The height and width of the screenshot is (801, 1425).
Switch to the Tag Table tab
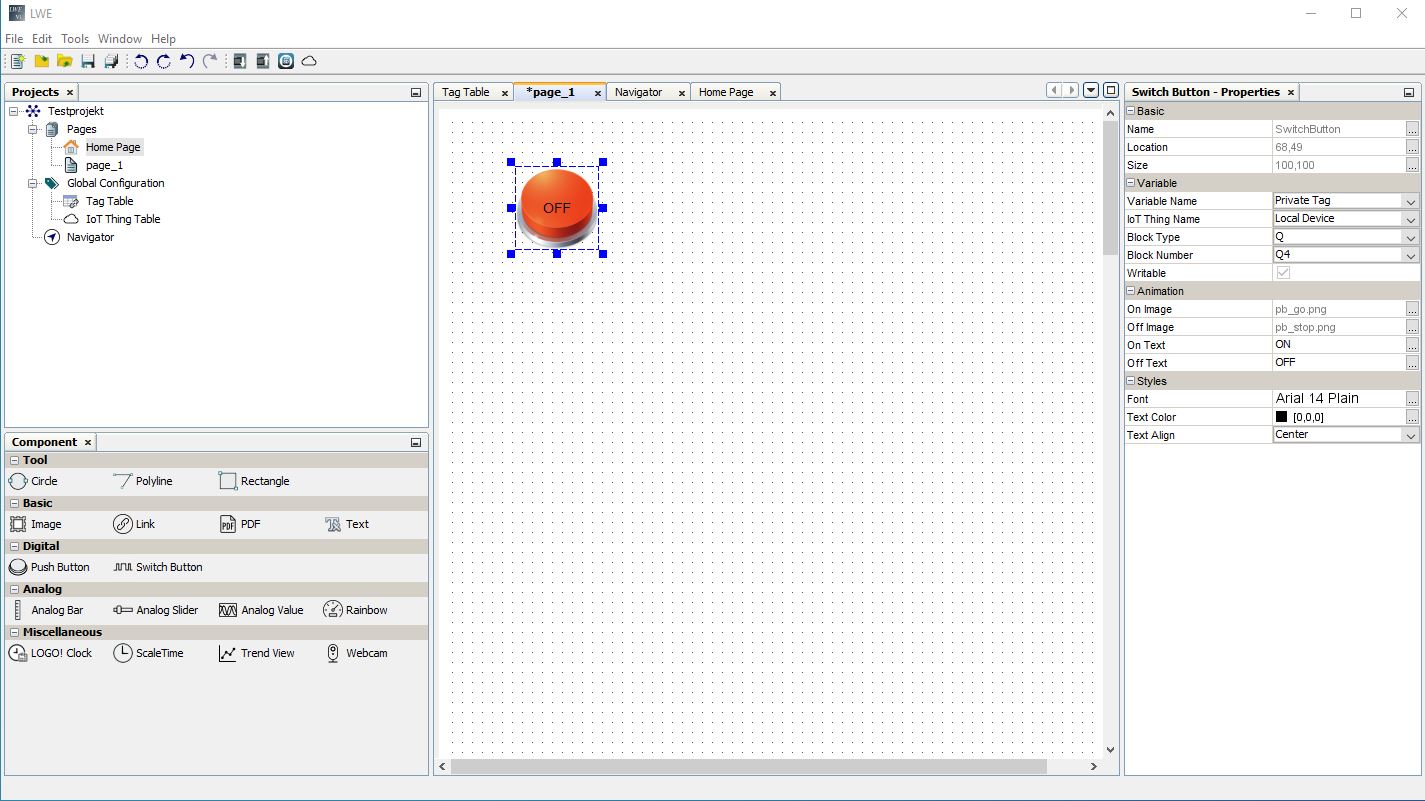point(466,92)
